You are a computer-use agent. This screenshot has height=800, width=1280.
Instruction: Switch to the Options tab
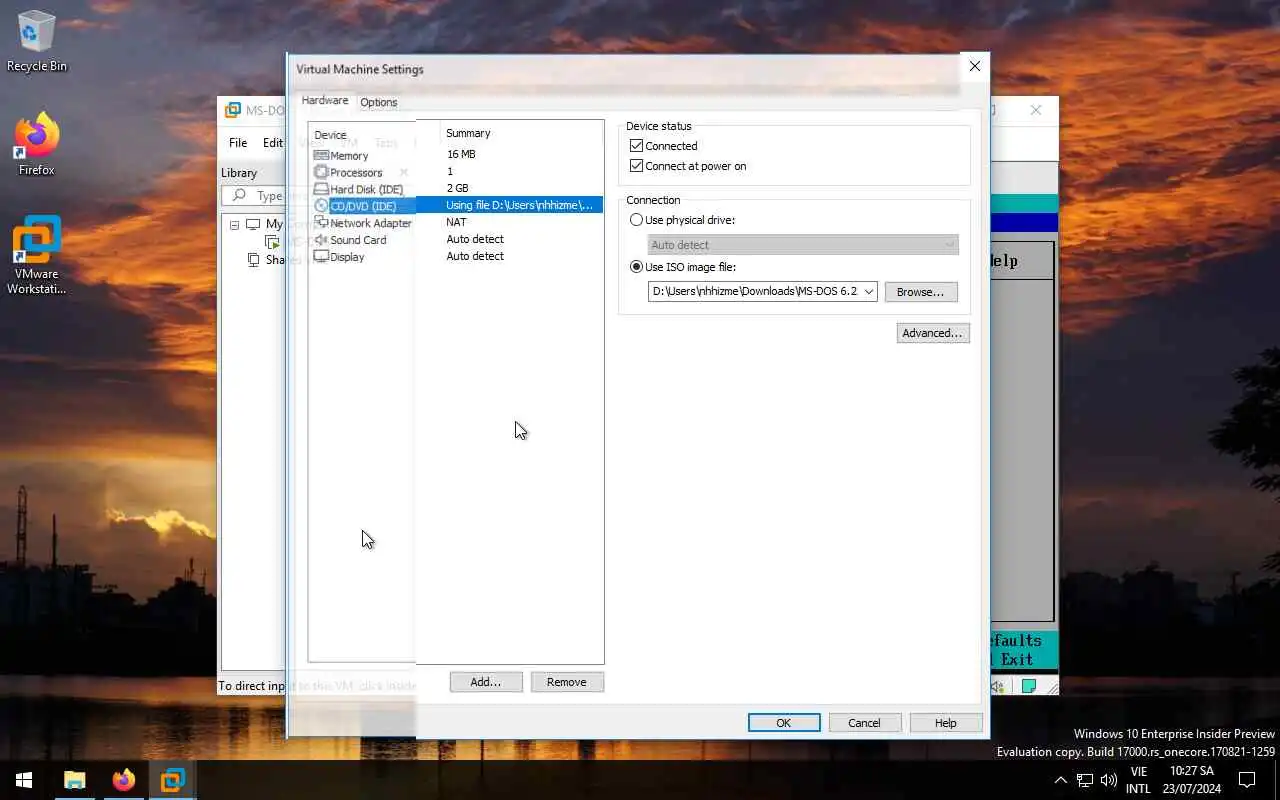point(379,102)
